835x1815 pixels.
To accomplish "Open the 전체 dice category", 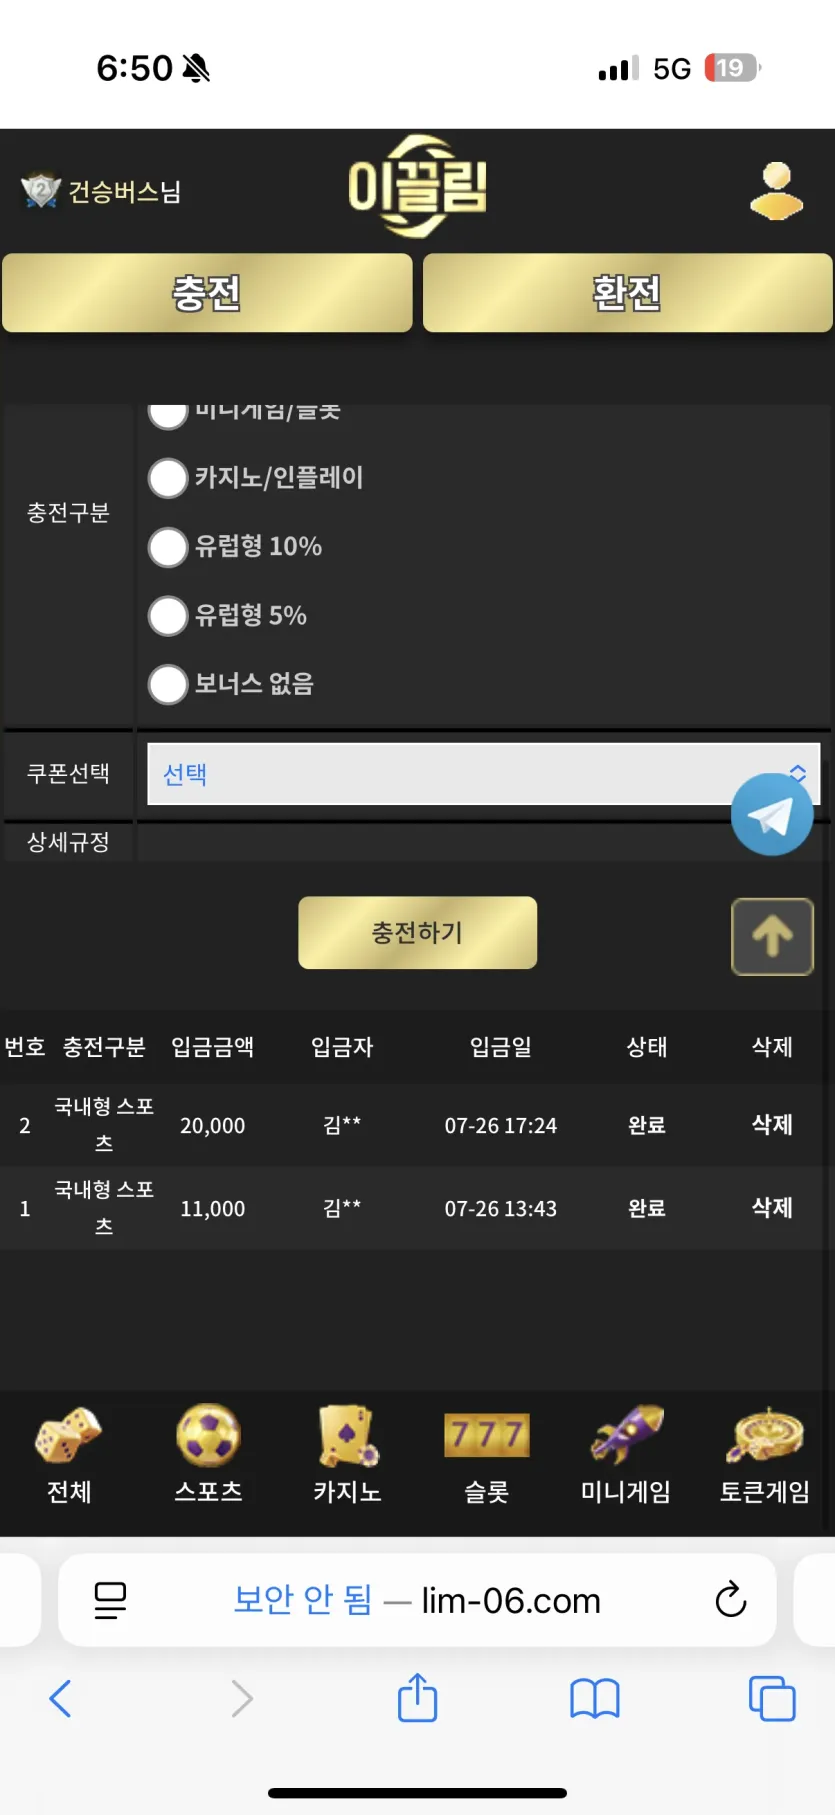I will tap(69, 1454).
